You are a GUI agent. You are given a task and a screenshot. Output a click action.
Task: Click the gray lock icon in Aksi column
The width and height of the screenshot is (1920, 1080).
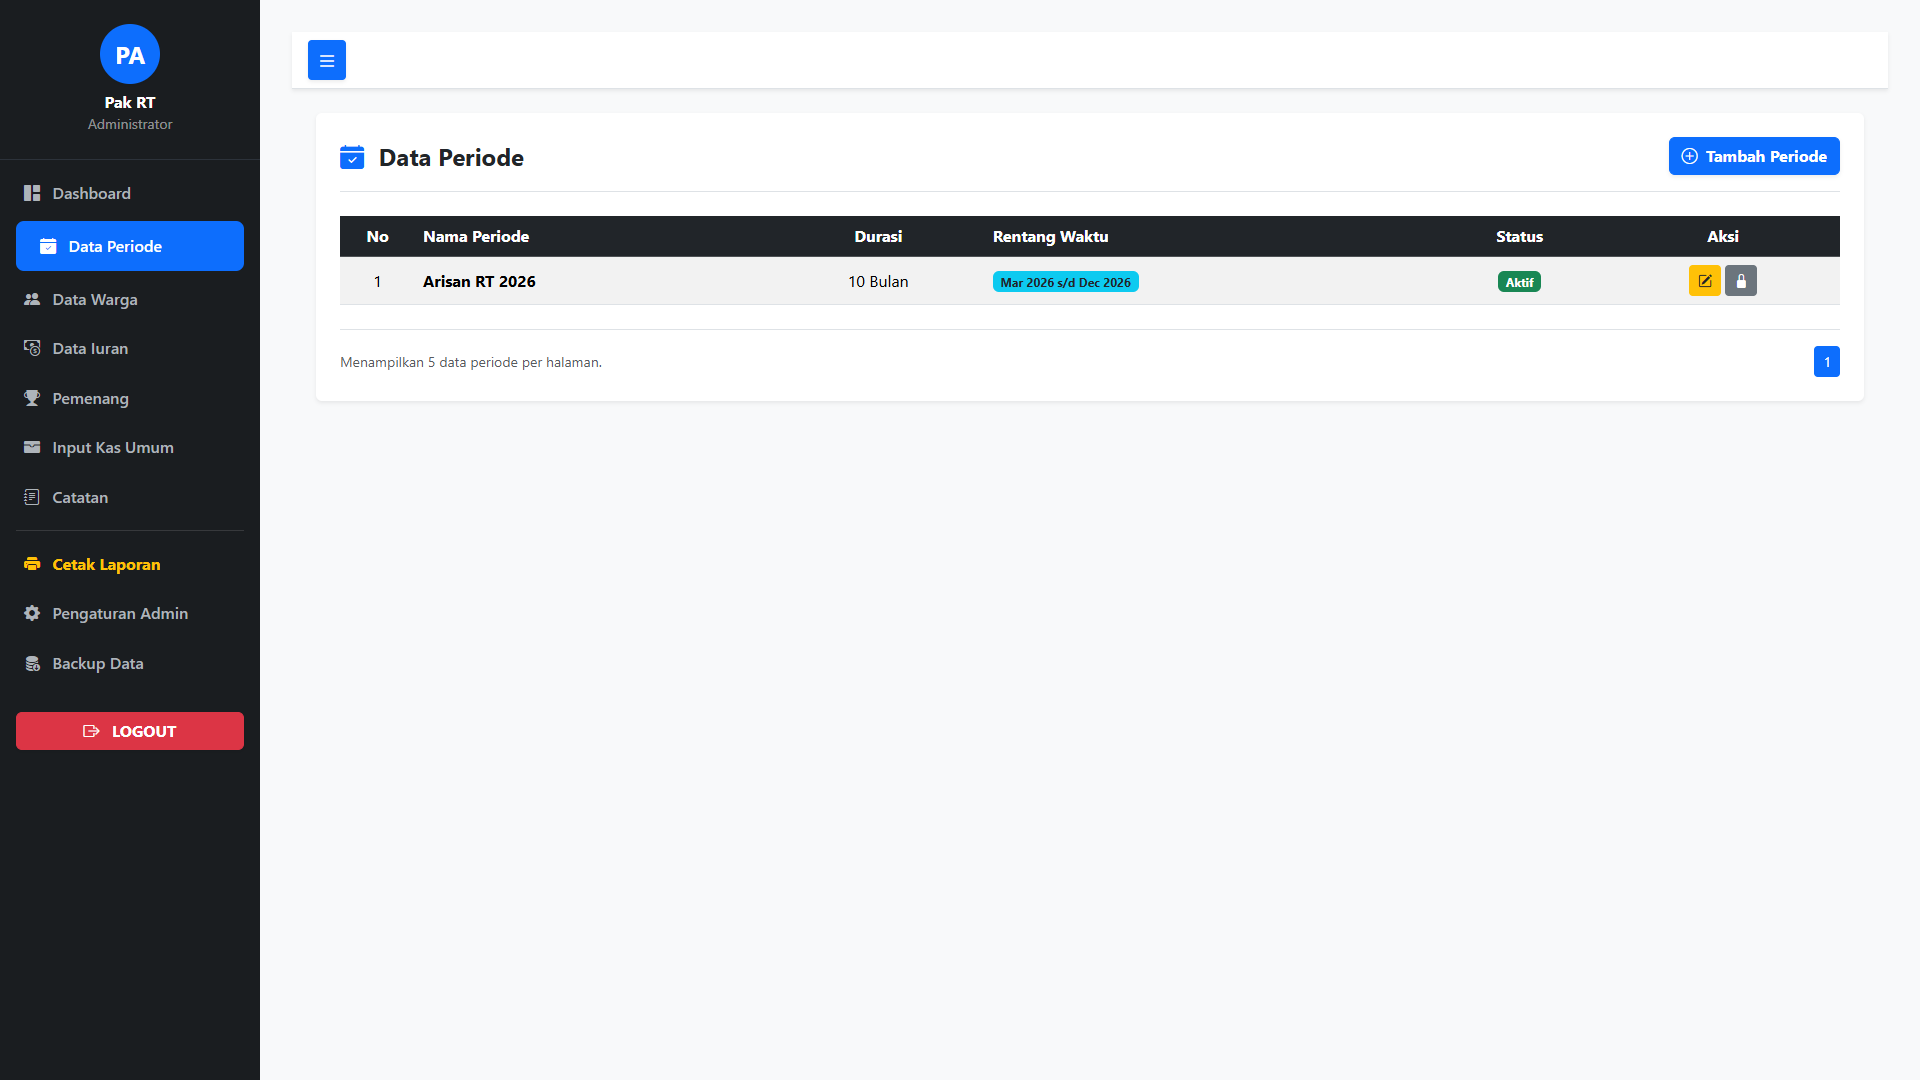coord(1741,281)
